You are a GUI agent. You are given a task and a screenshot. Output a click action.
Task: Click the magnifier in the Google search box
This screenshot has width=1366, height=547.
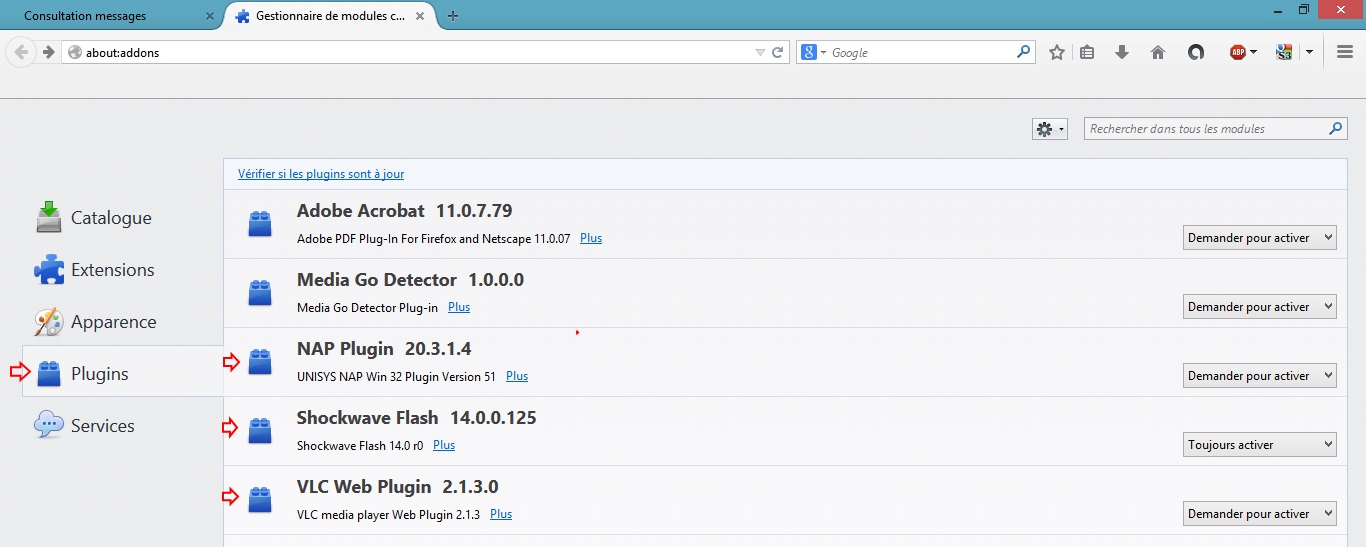pos(1023,52)
